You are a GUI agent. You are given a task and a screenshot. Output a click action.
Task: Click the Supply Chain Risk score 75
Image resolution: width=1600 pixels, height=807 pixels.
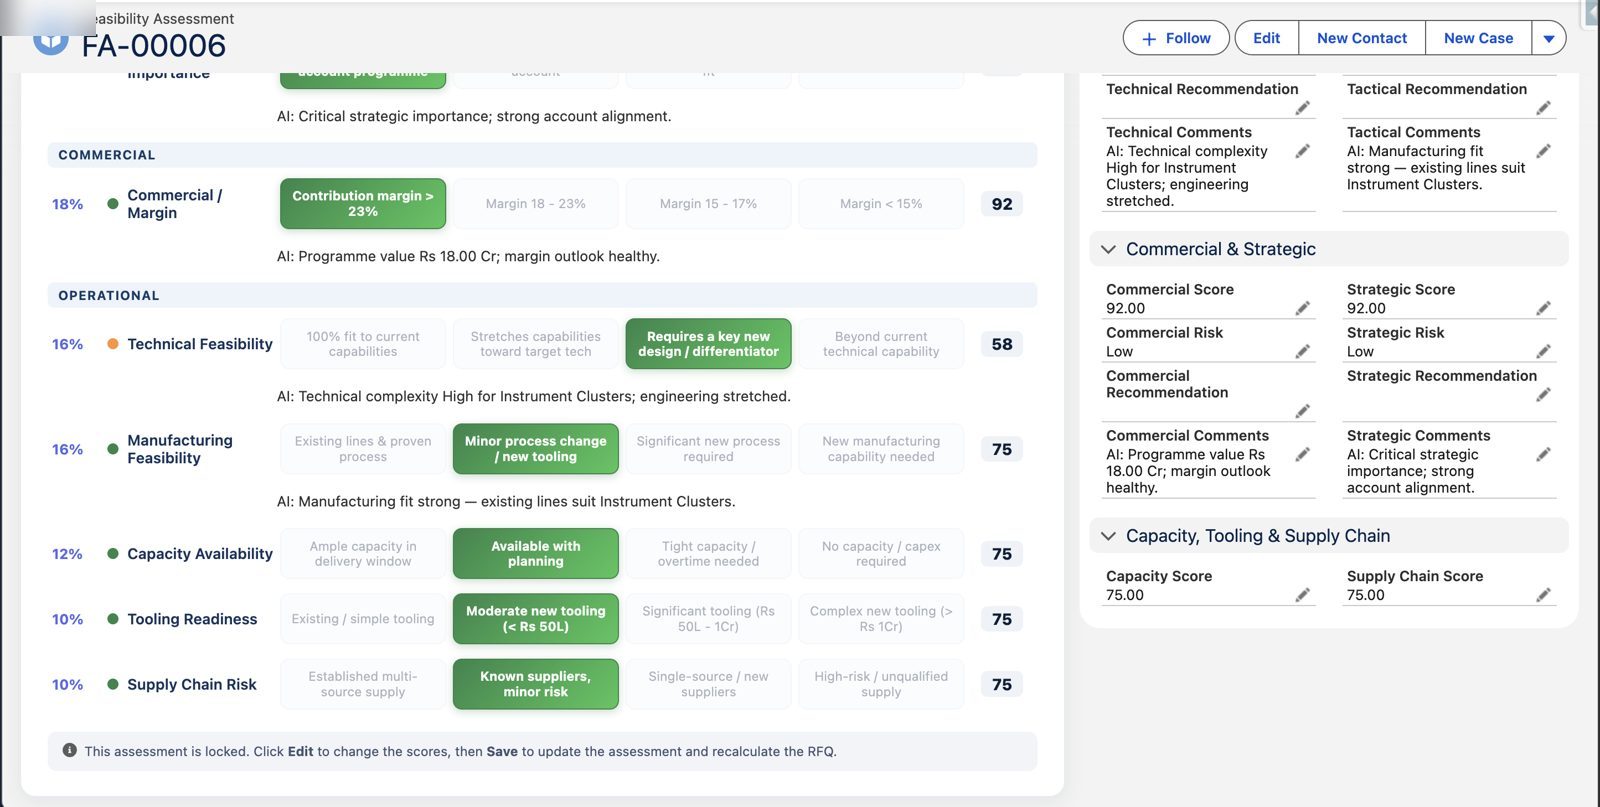point(1002,684)
